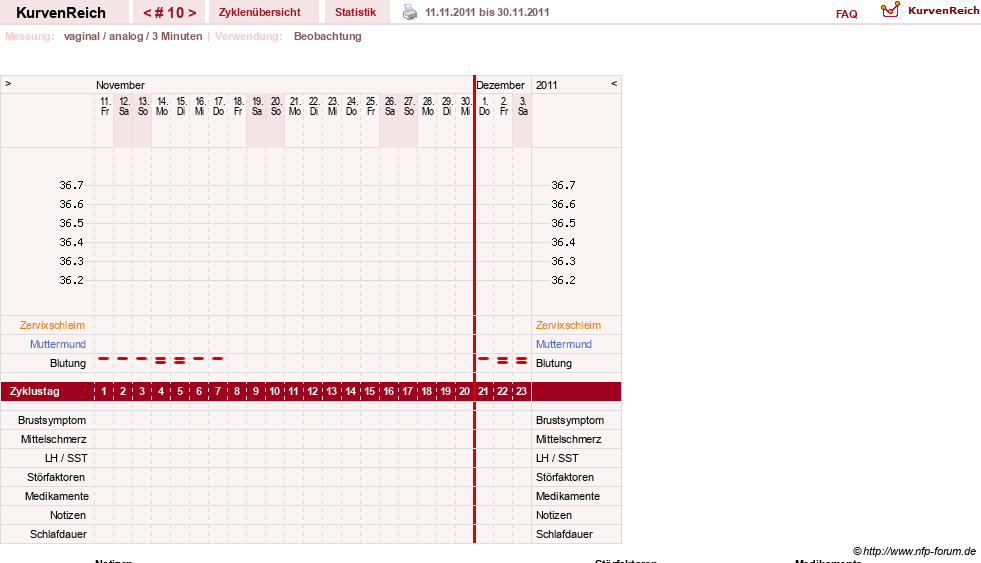Go to previous cycle with the left arrow
The width and height of the screenshot is (981, 563).
(x=147, y=13)
